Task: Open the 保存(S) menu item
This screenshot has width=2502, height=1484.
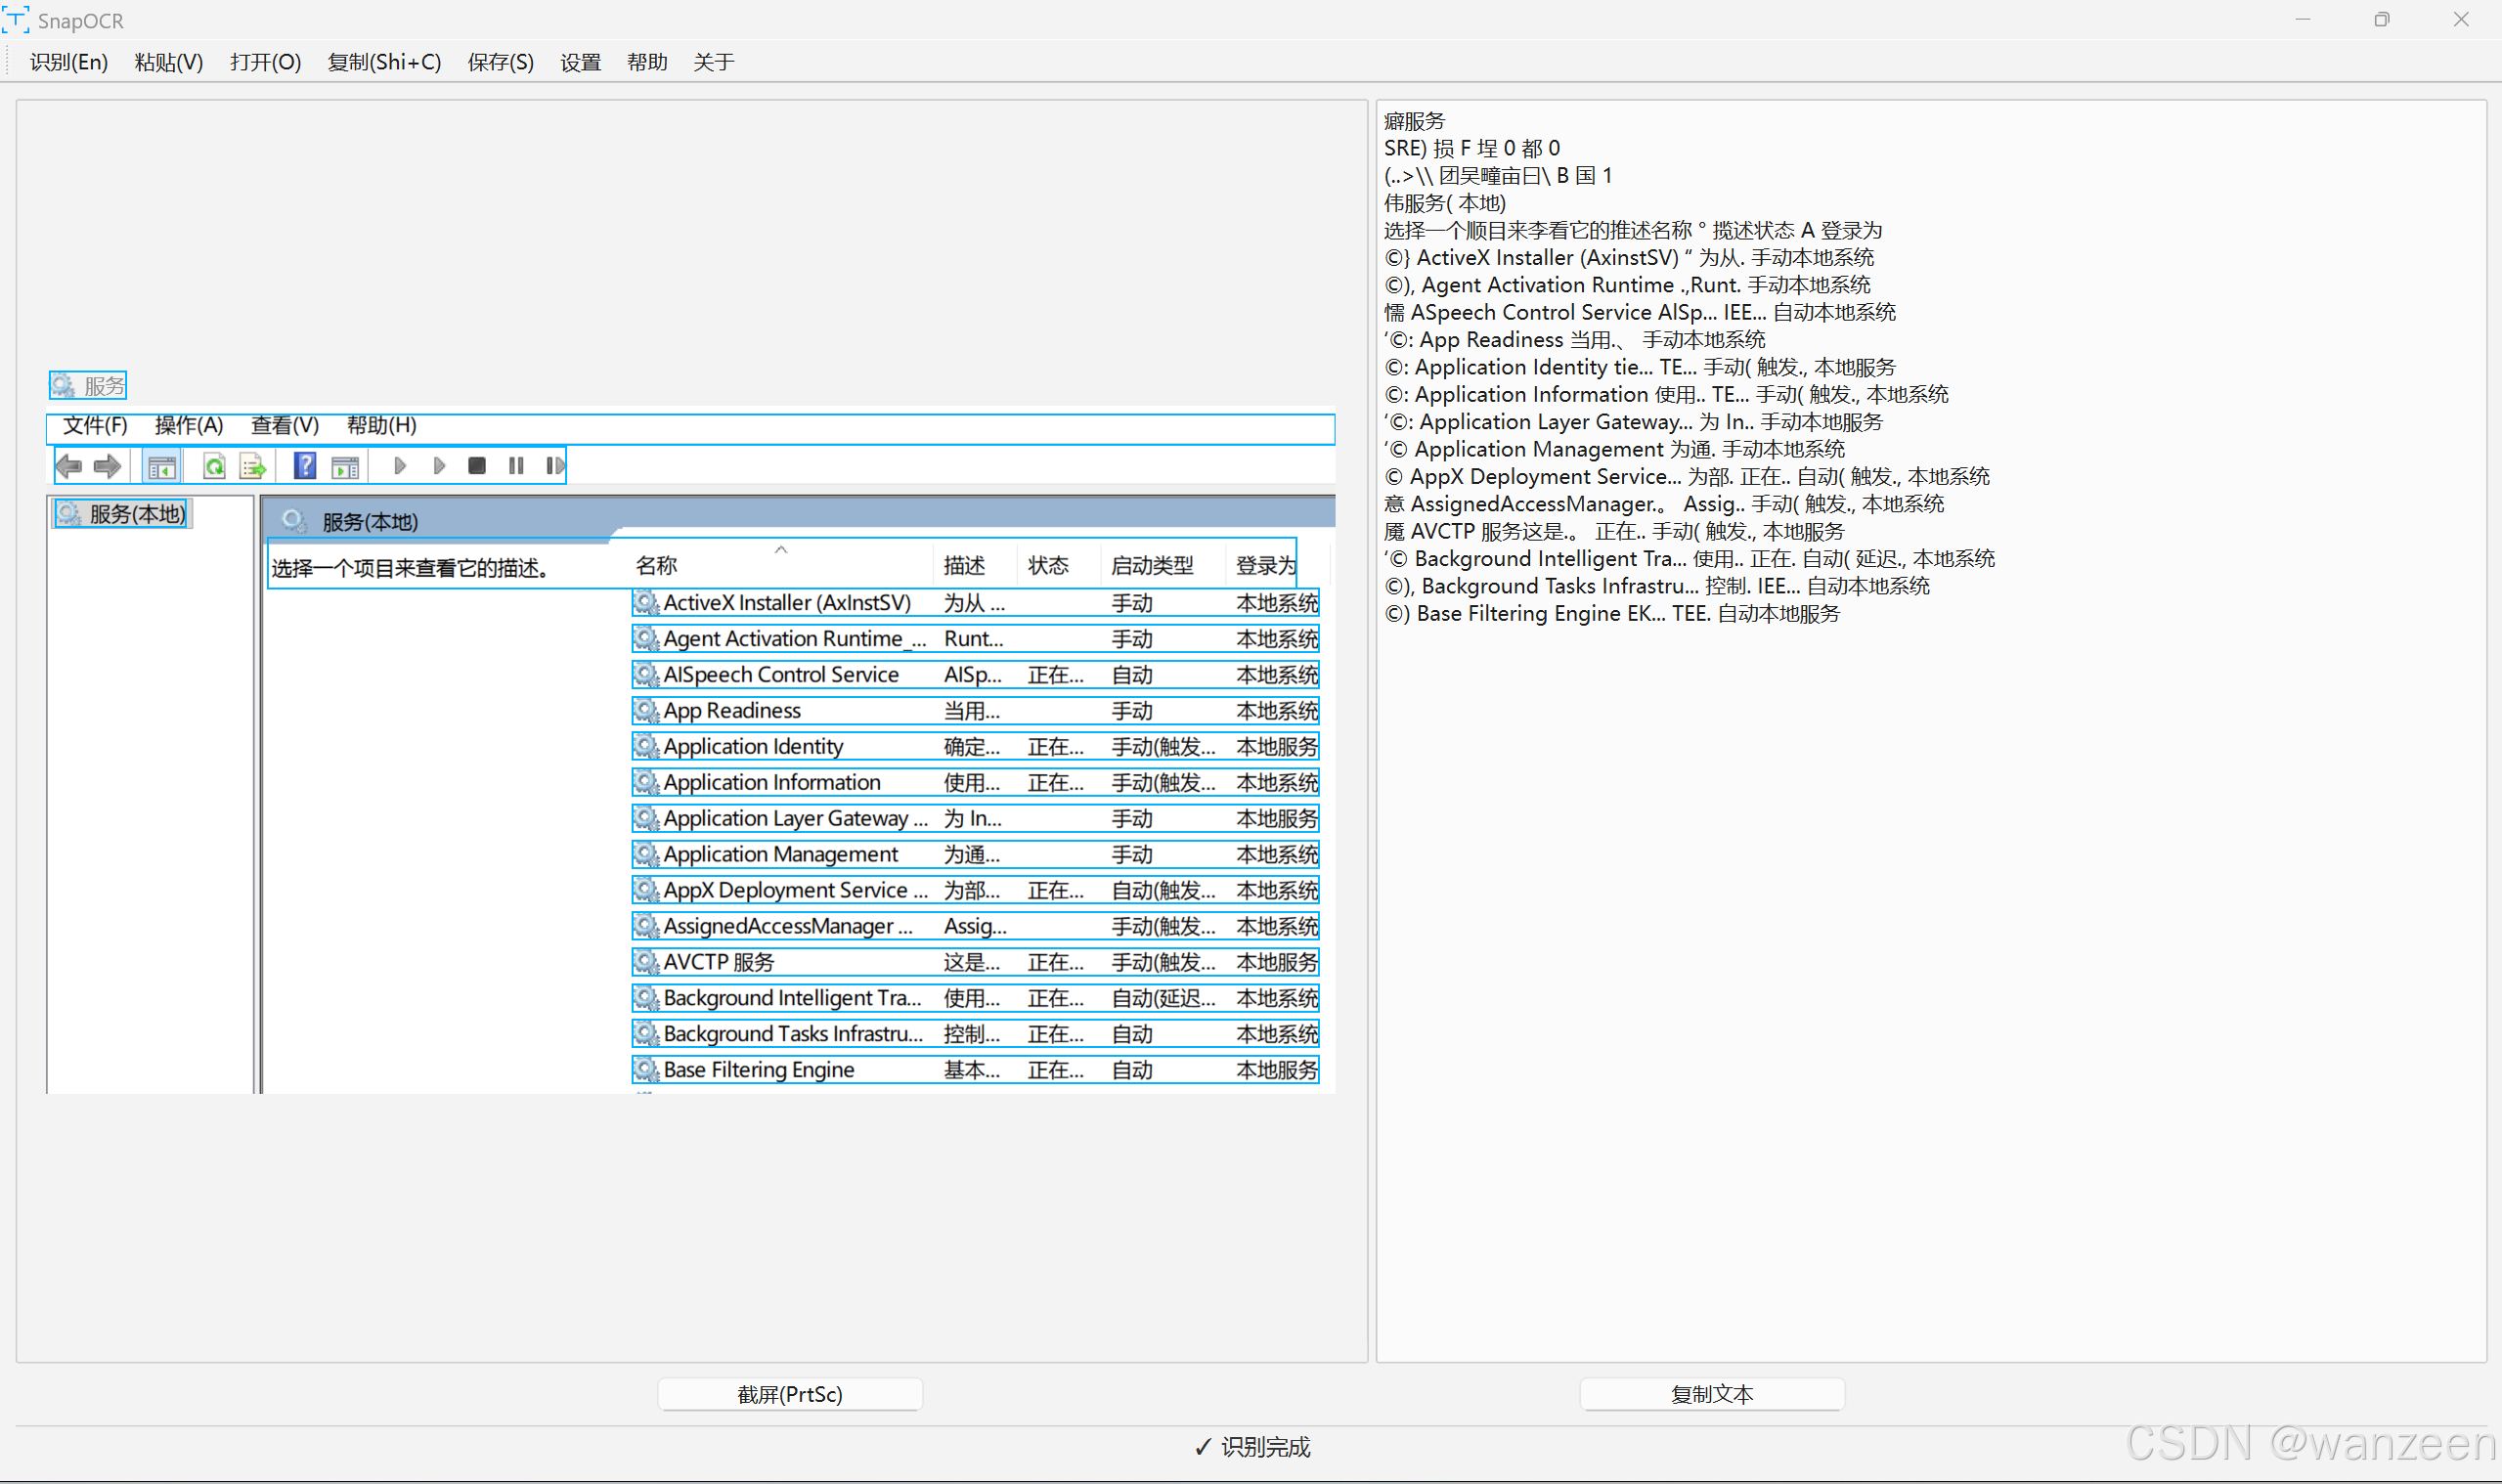Action: coord(500,62)
